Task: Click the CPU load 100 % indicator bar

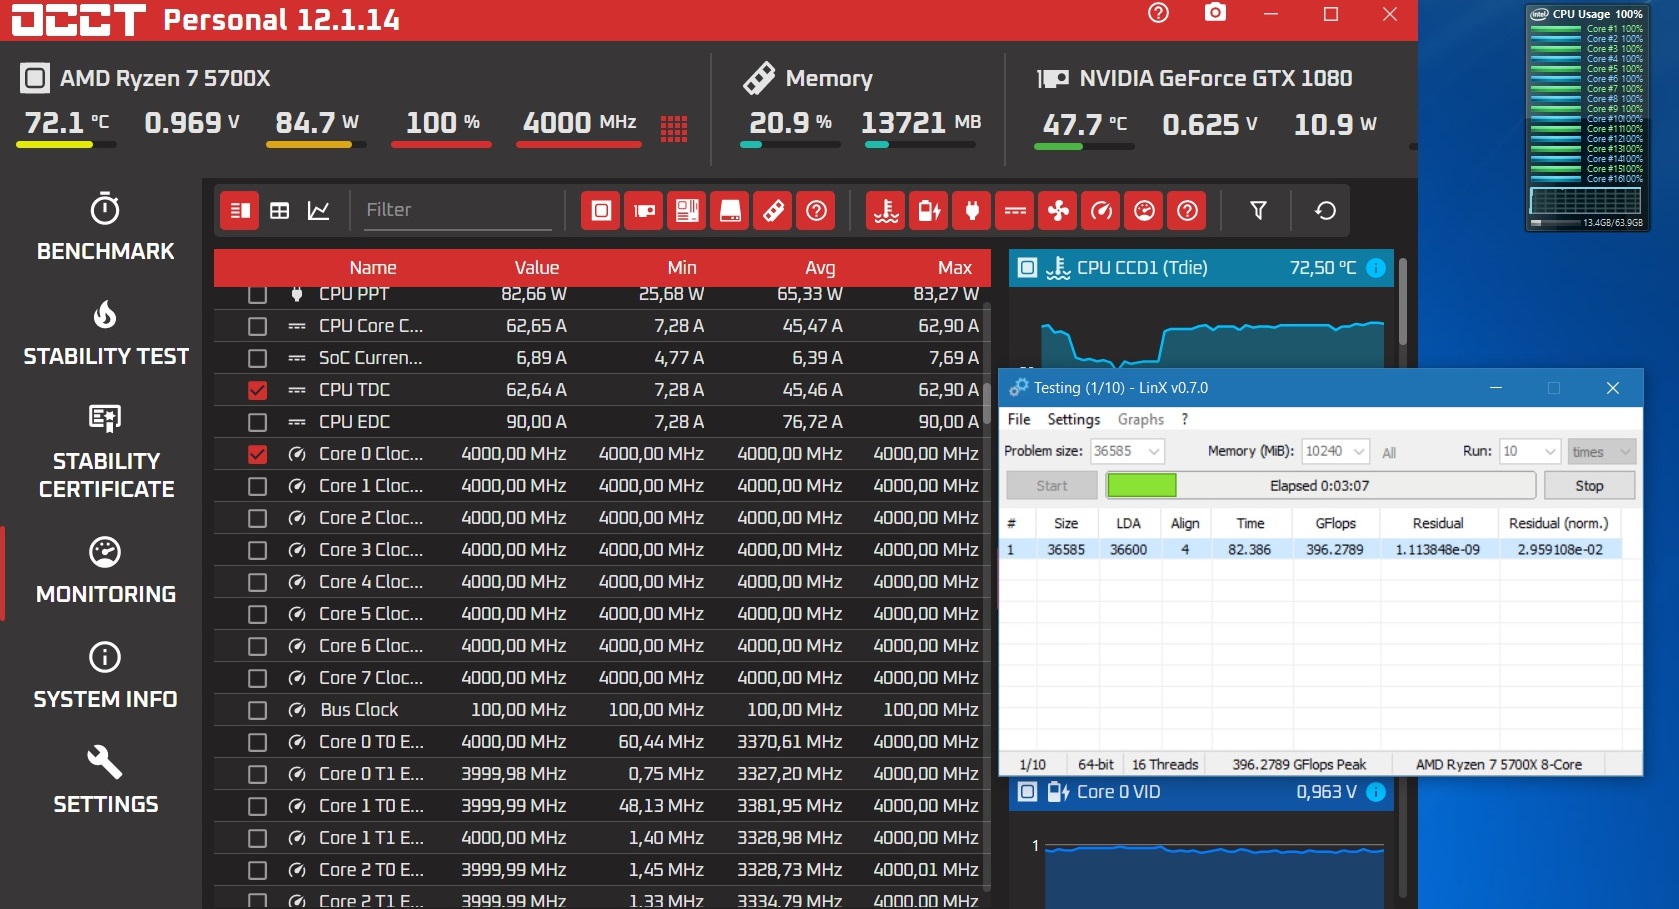Action: 441,145
